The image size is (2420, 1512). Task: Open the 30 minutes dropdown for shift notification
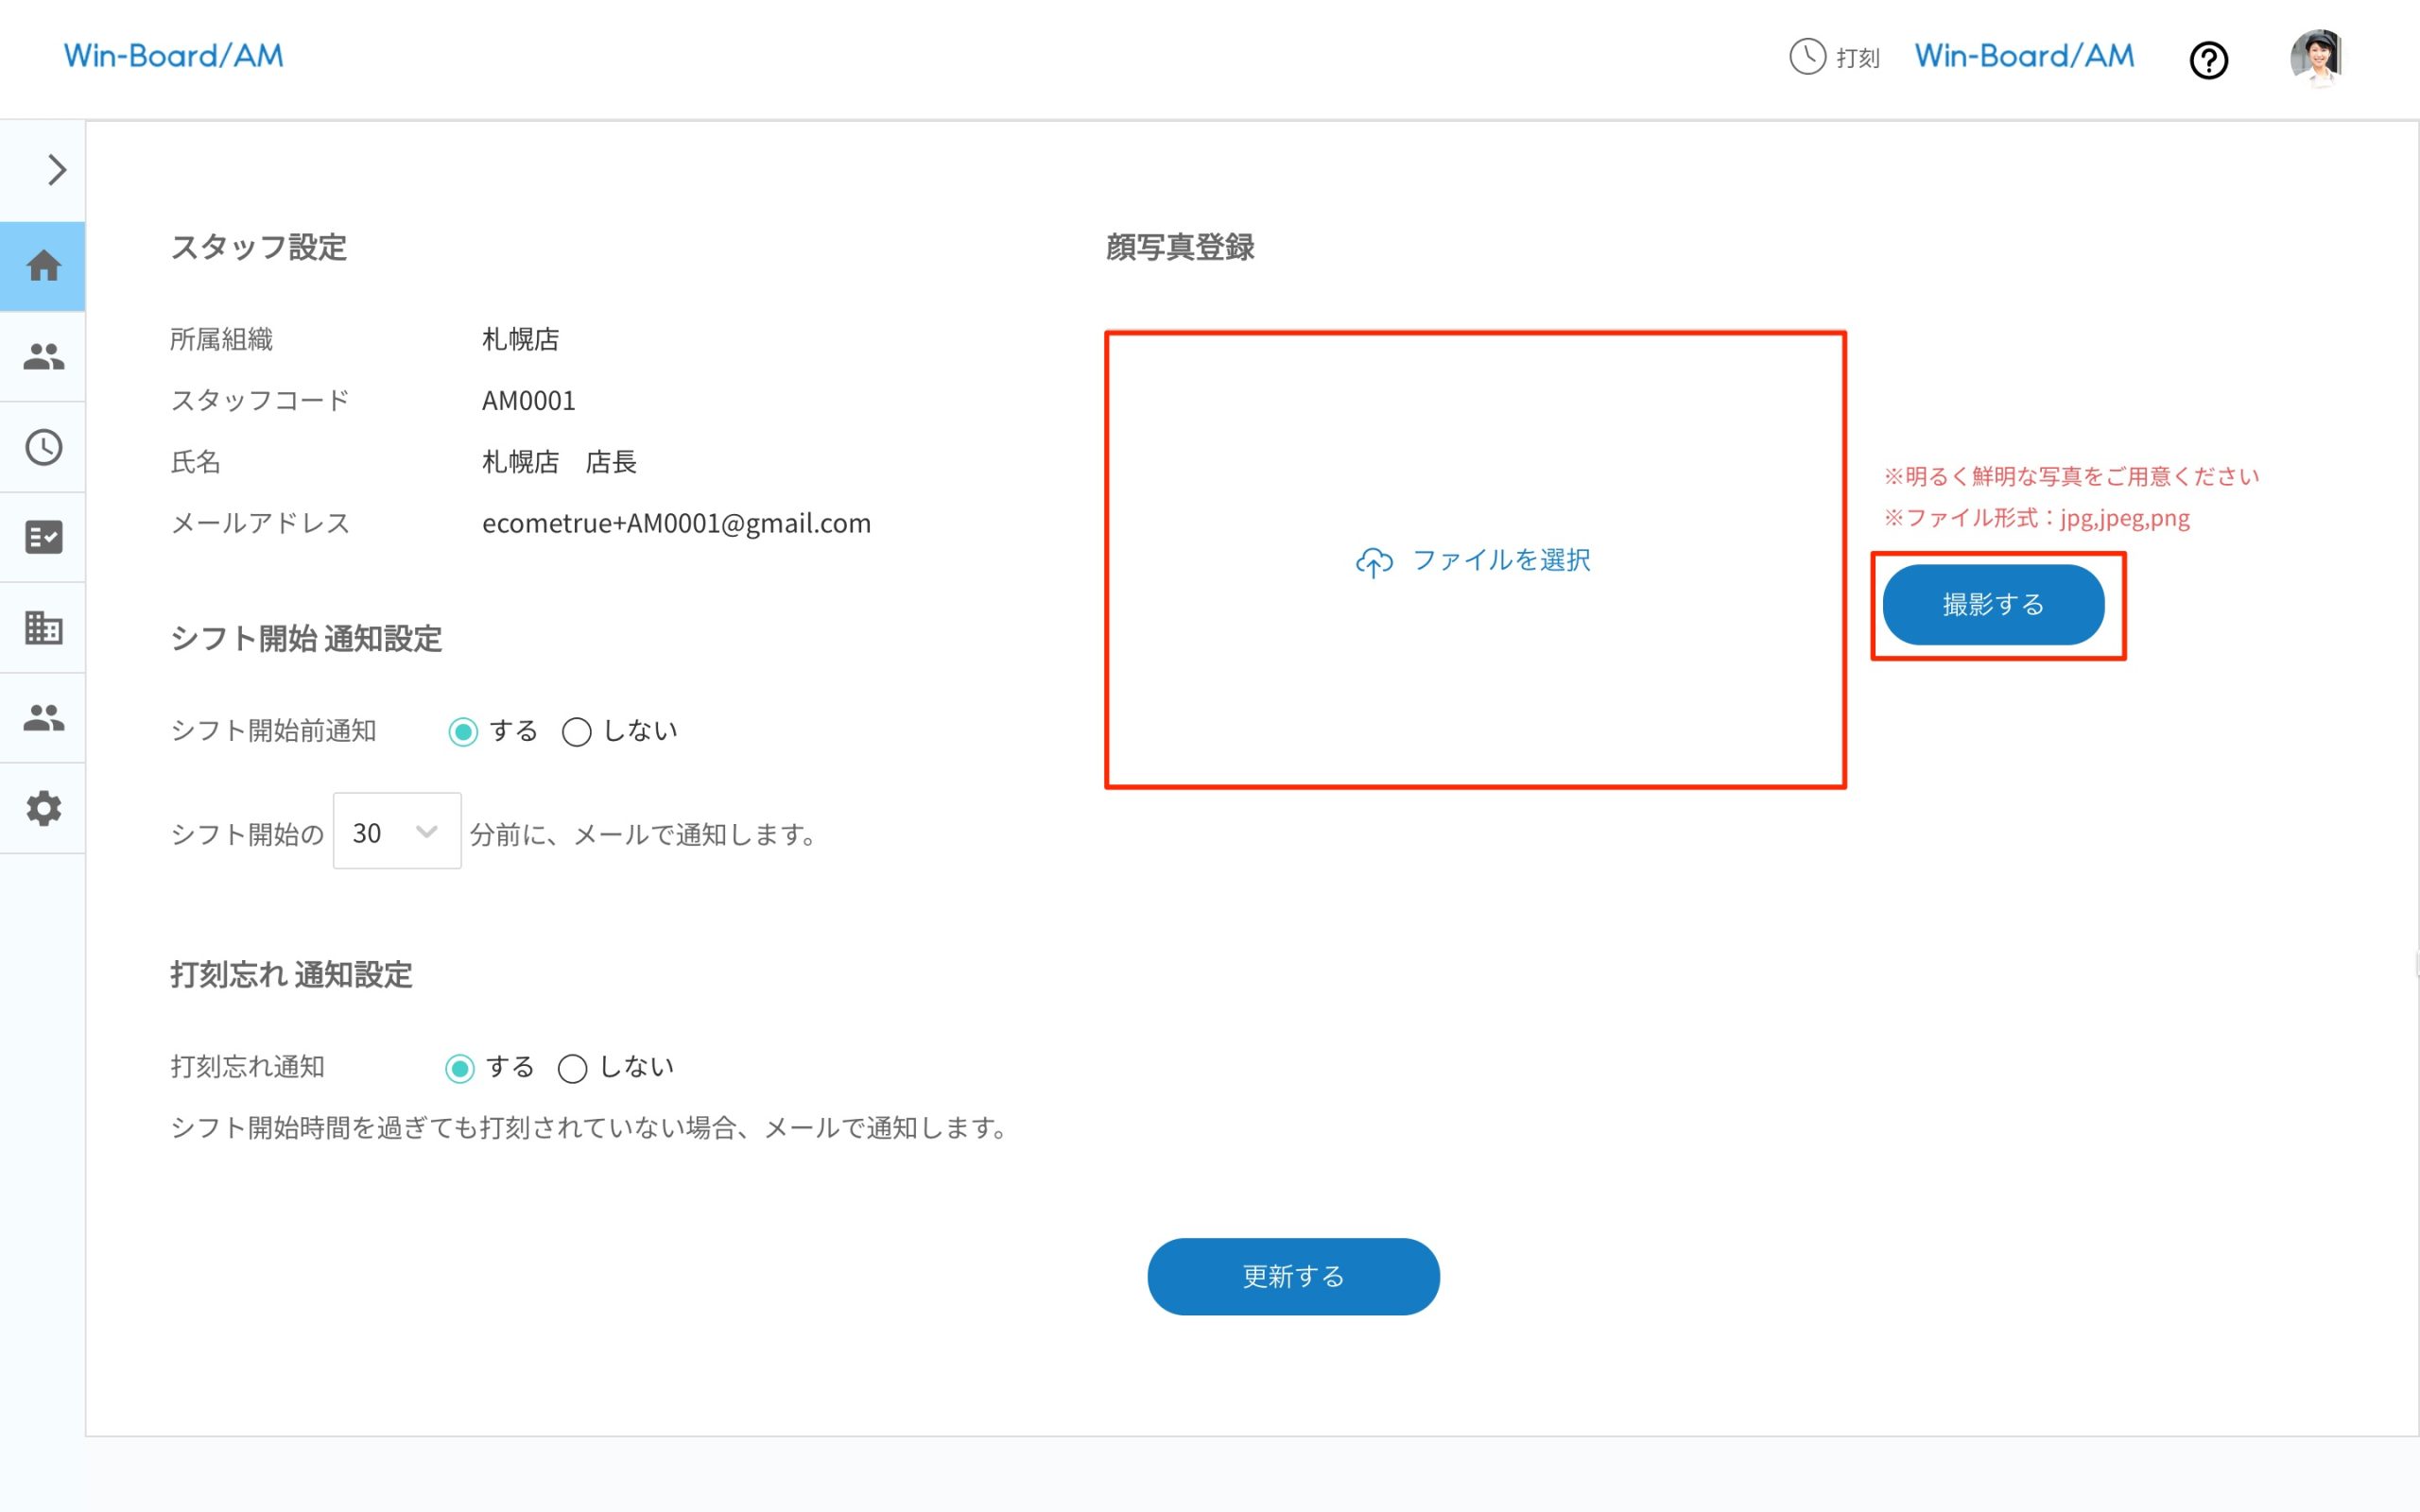[396, 831]
